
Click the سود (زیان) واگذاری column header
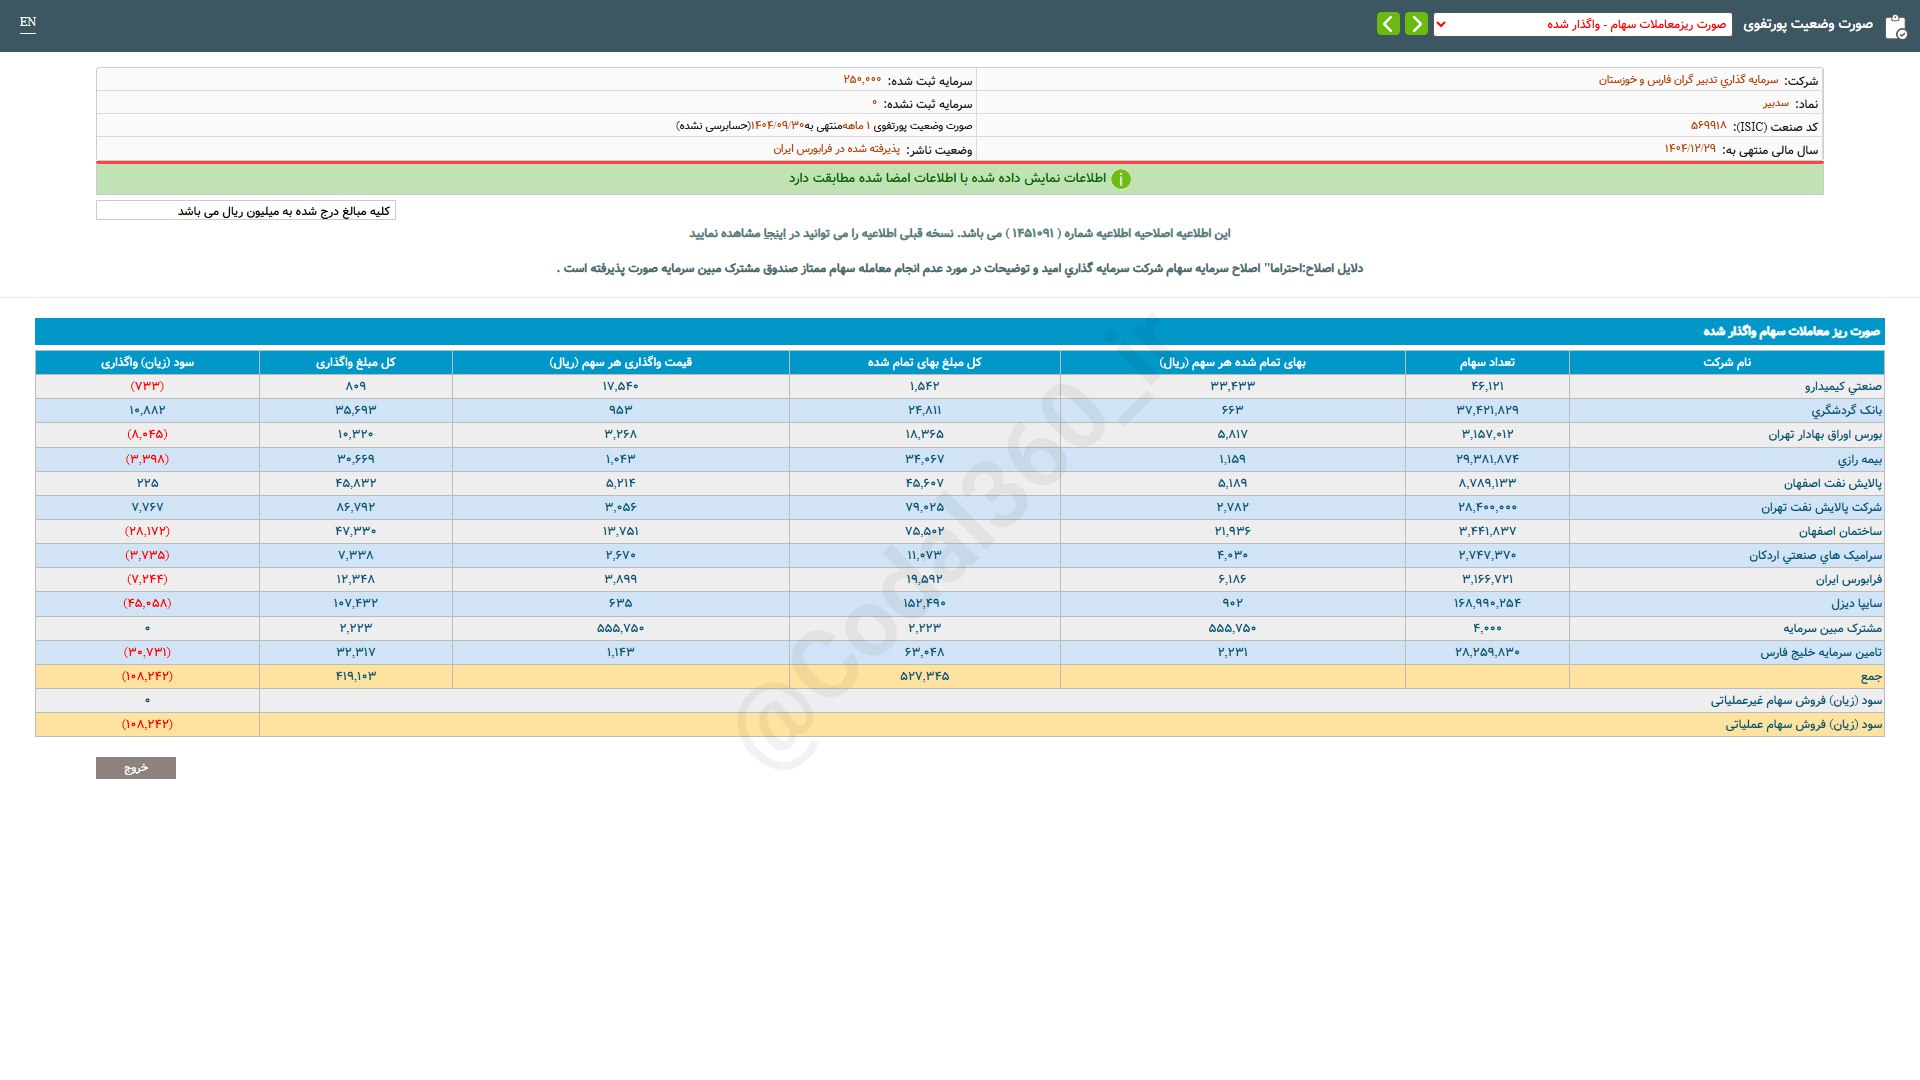tap(147, 362)
